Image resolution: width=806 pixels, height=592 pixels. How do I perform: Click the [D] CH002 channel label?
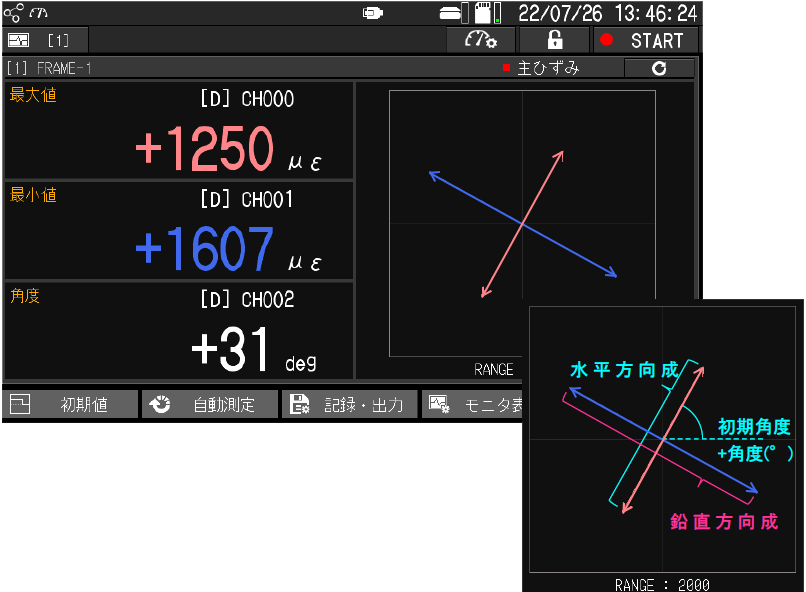click(x=247, y=300)
